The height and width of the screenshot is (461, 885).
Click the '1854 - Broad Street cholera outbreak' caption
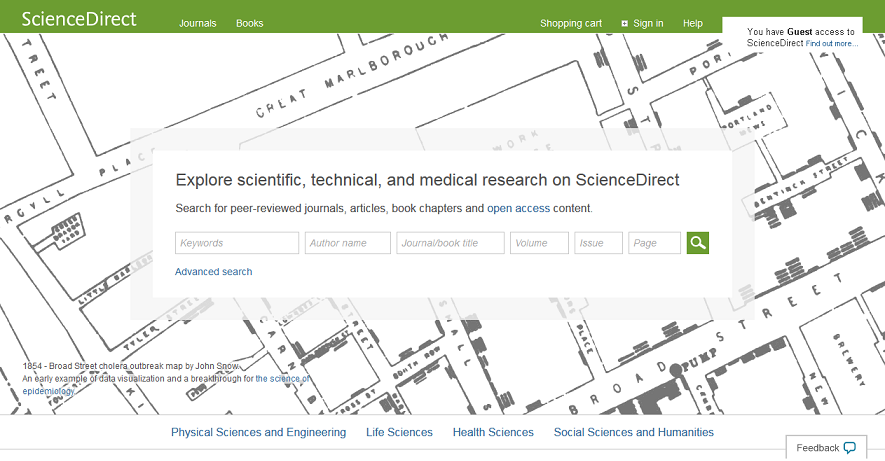[131, 366]
